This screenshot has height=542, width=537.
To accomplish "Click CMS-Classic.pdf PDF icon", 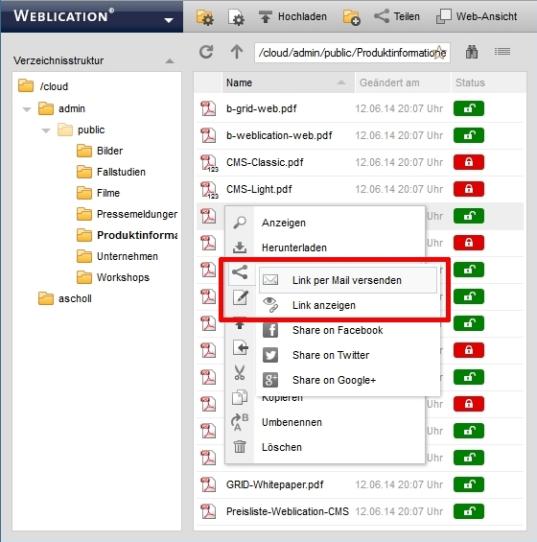I will click(209, 163).
